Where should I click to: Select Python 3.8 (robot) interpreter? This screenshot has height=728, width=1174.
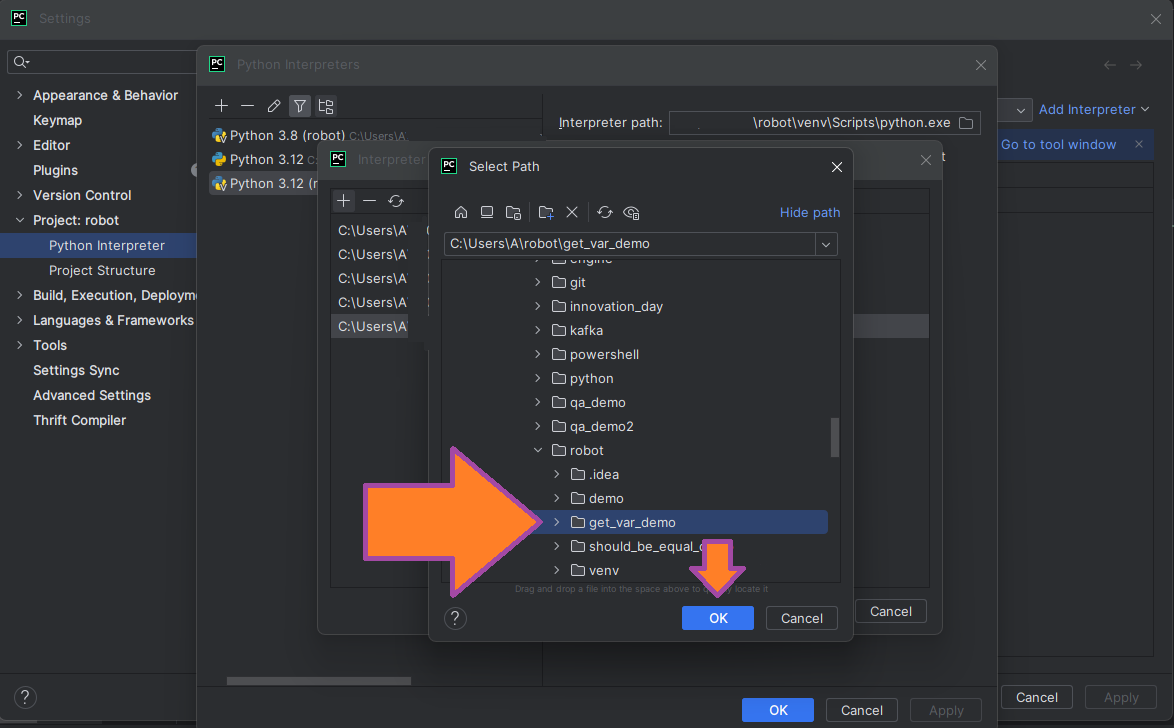coord(308,136)
